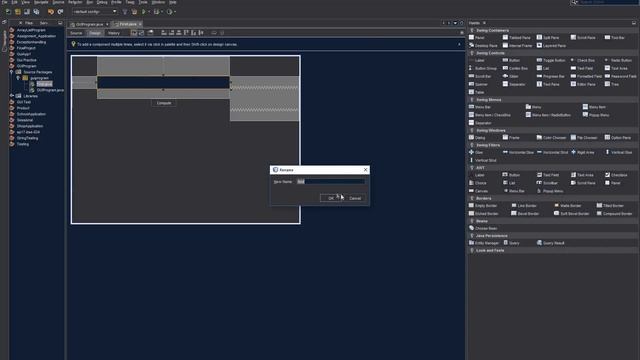Screen dimensions: 640x360
Task: Collapse the Source Packages tree node
Action: pyautogui.click(x=11, y=72)
